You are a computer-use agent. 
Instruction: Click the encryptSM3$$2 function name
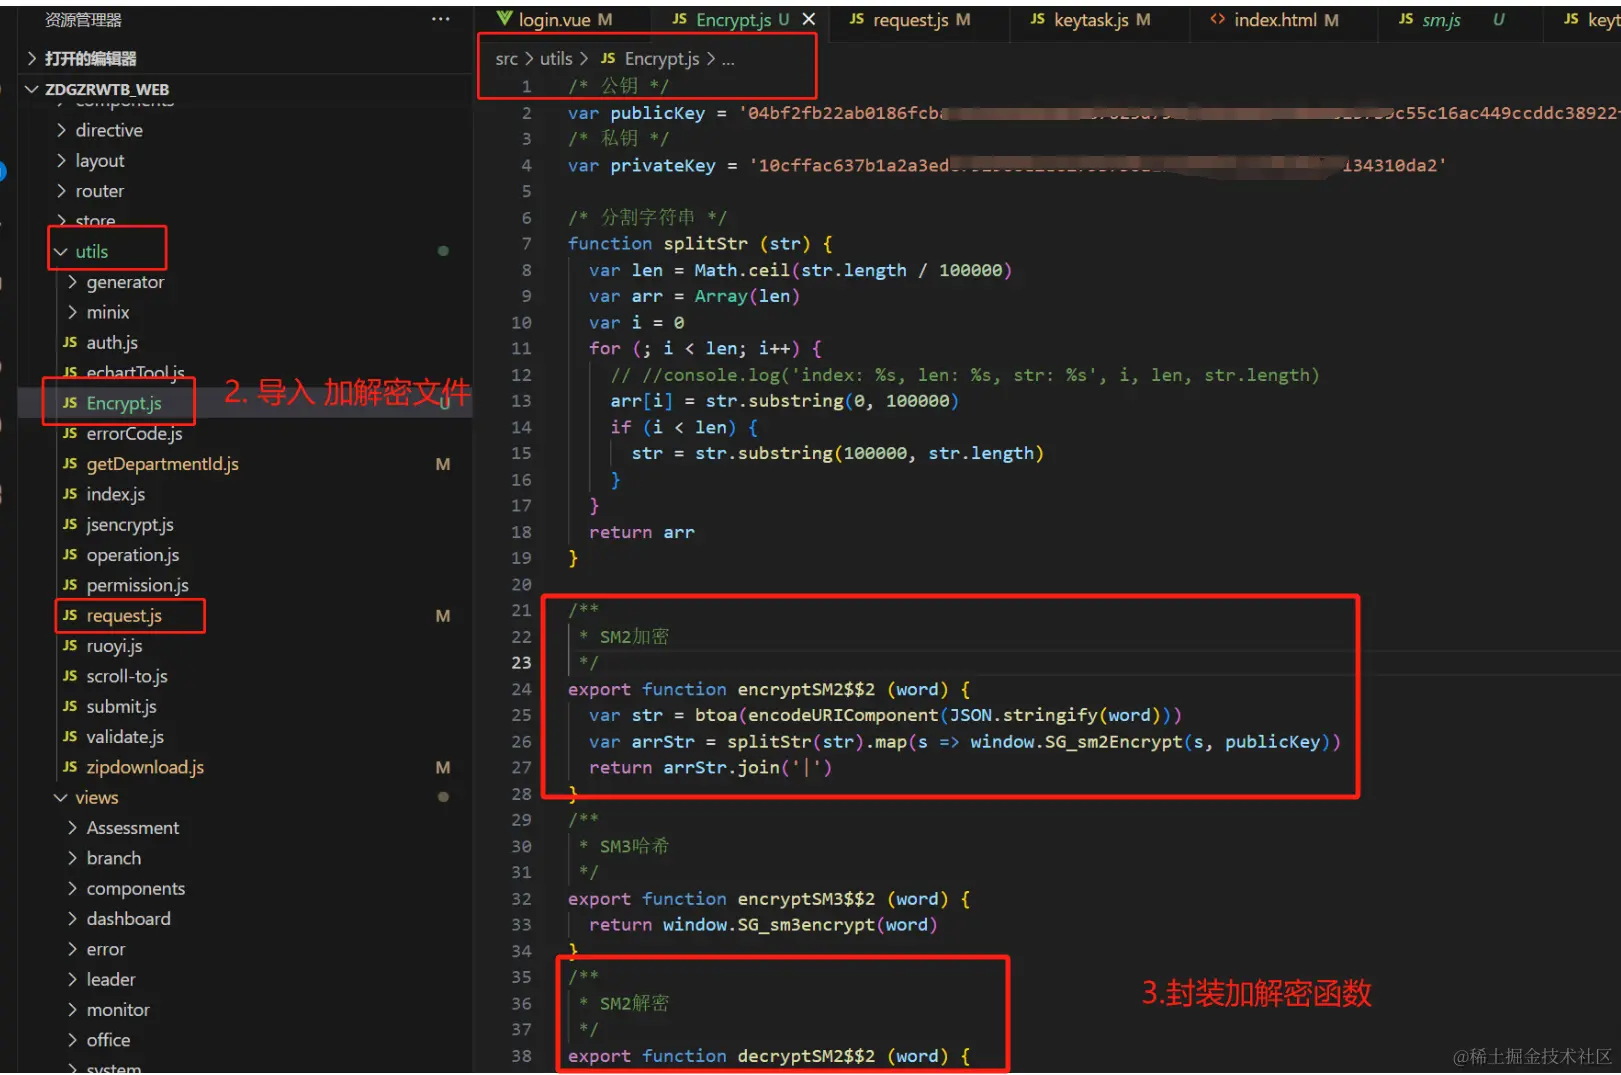tap(806, 899)
